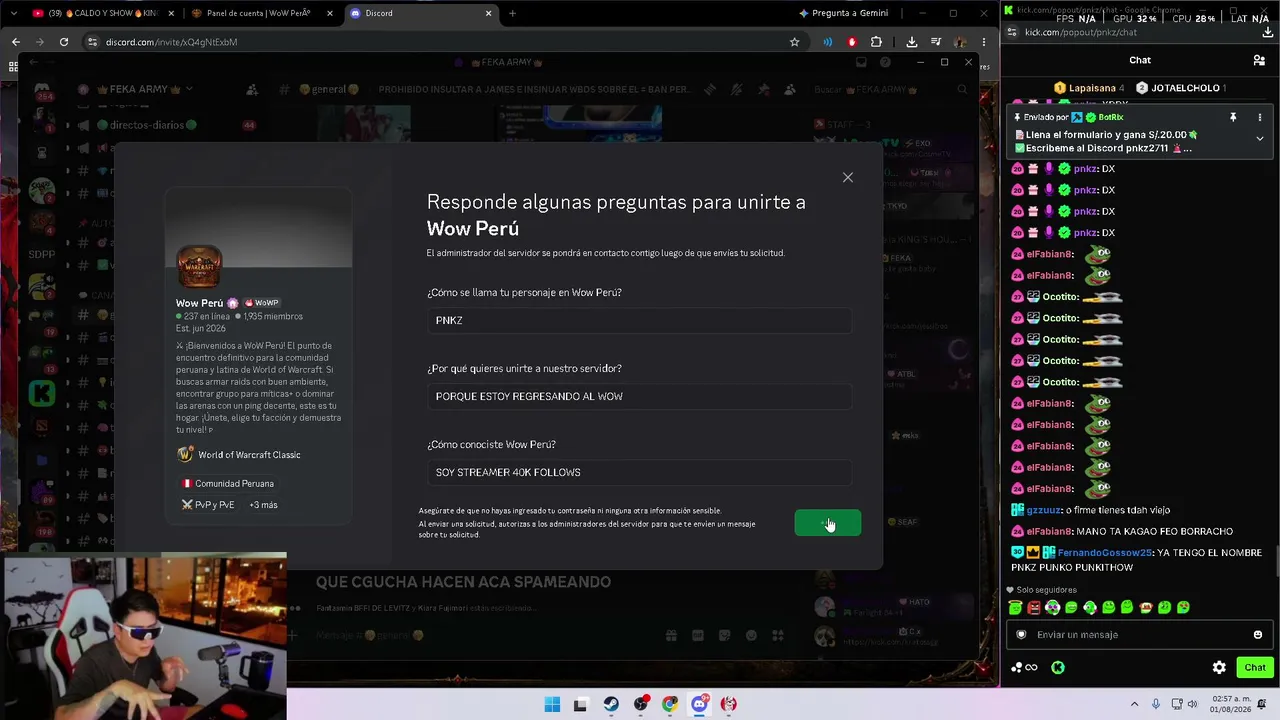
Task: Click the red shield extension icon
Action: pyautogui.click(x=852, y=42)
